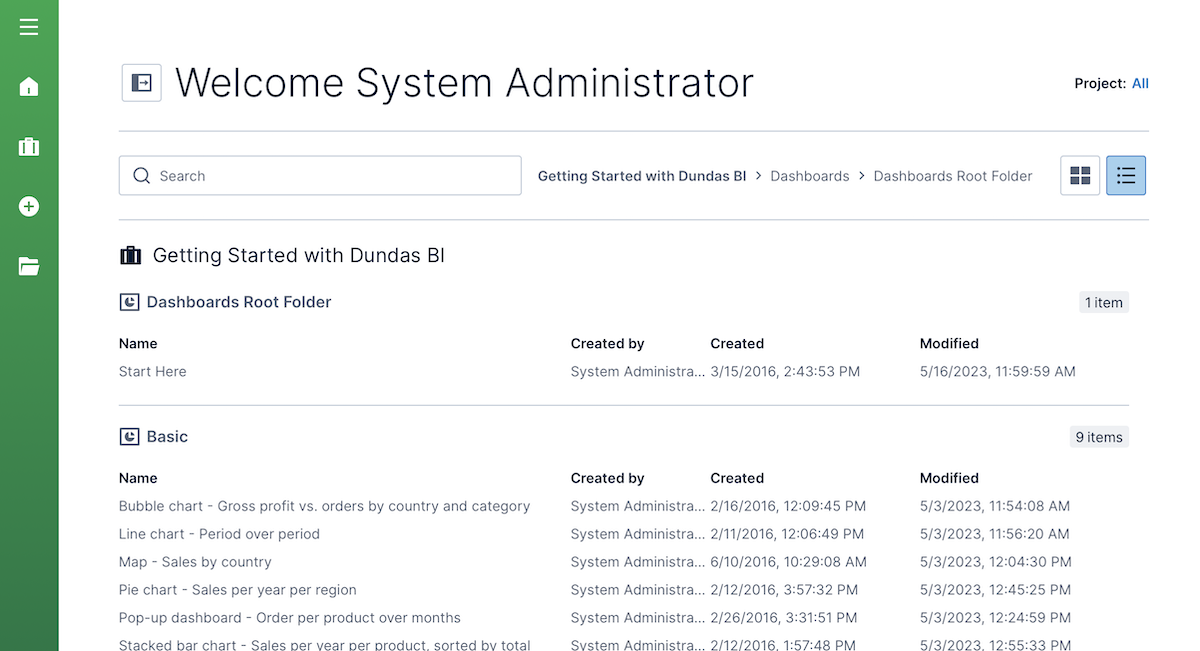Screen dimensions: 1200x651
Task: Switch to list view
Action: pyautogui.click(x=1126, y=176)
